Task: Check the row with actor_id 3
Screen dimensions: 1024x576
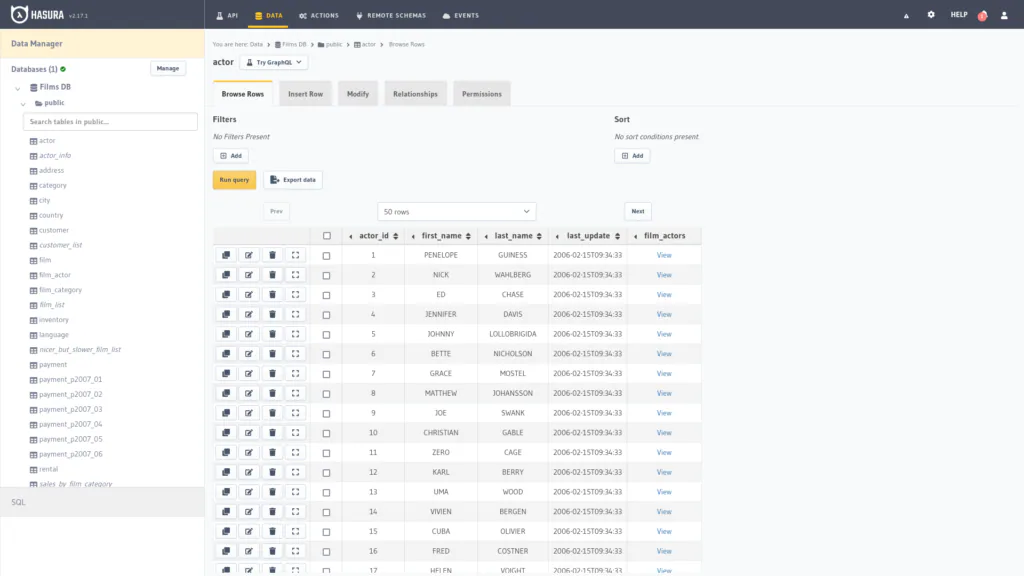Action: pos(327,295)
